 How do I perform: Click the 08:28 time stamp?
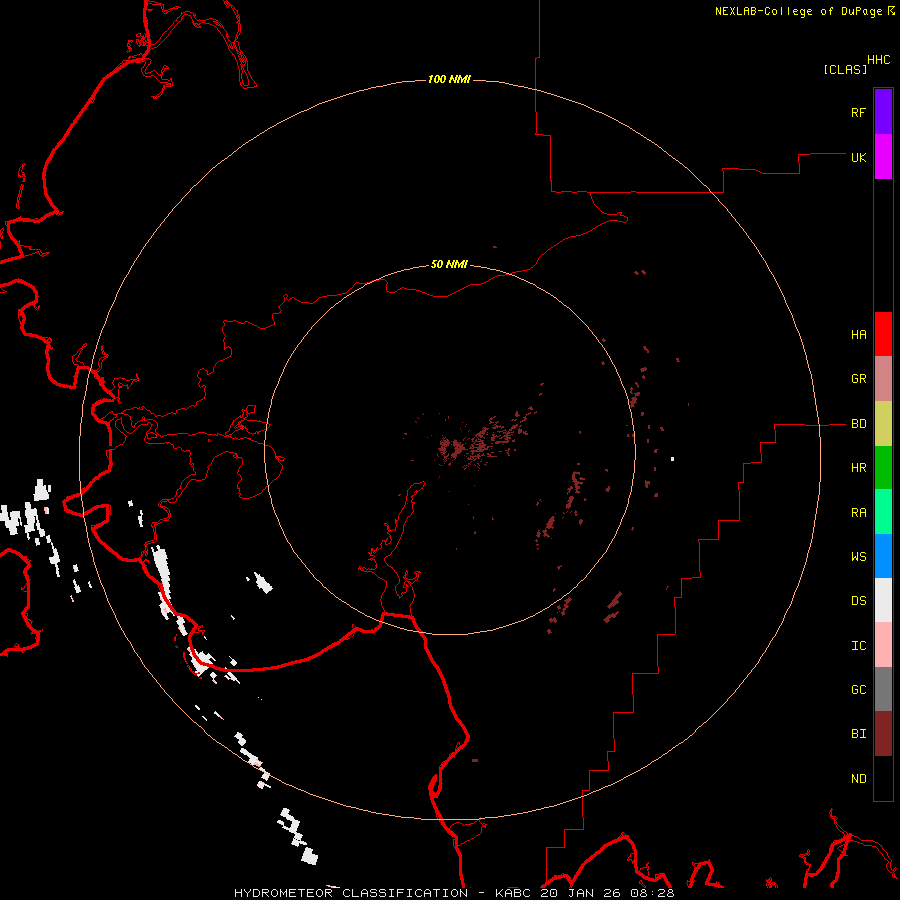(x=651, y=893)
